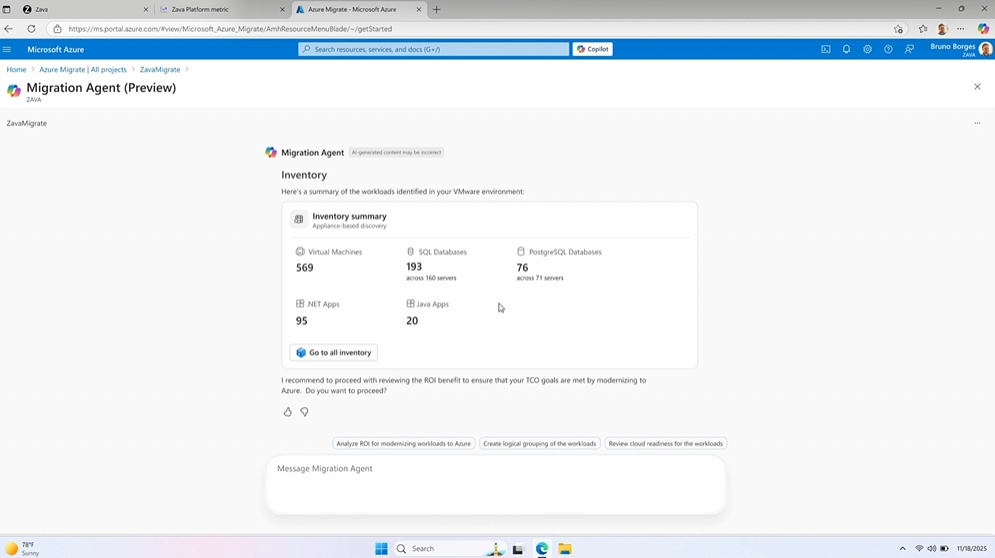Open Azure Cloud Shell icon

tap(826, 49)
